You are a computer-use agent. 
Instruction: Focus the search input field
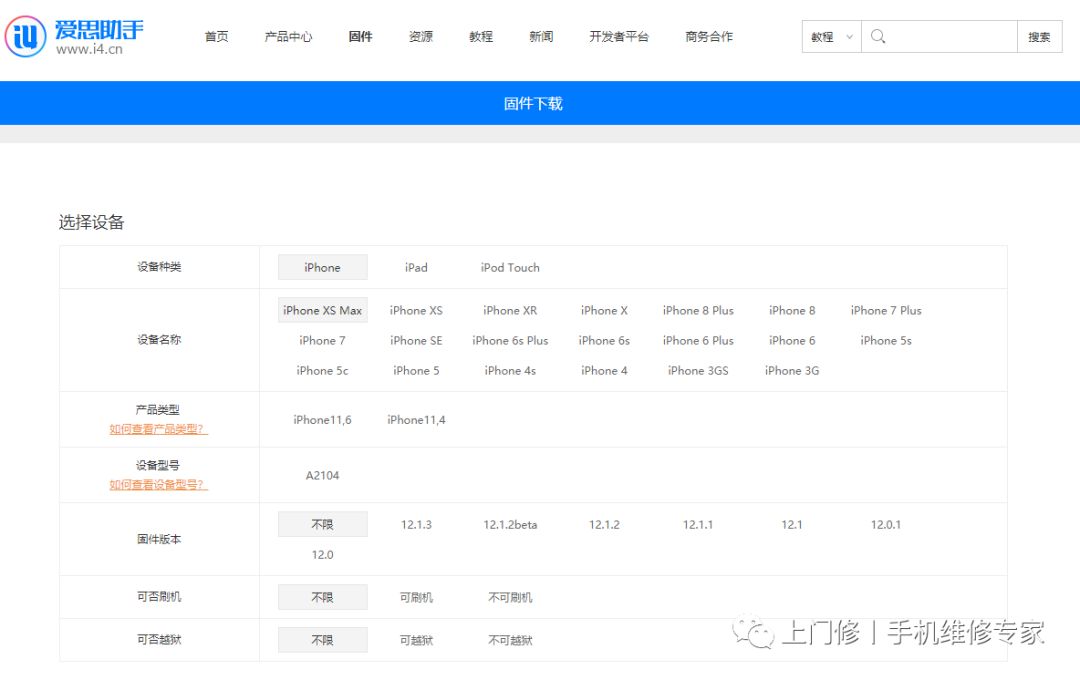click(x=939, y=37)
